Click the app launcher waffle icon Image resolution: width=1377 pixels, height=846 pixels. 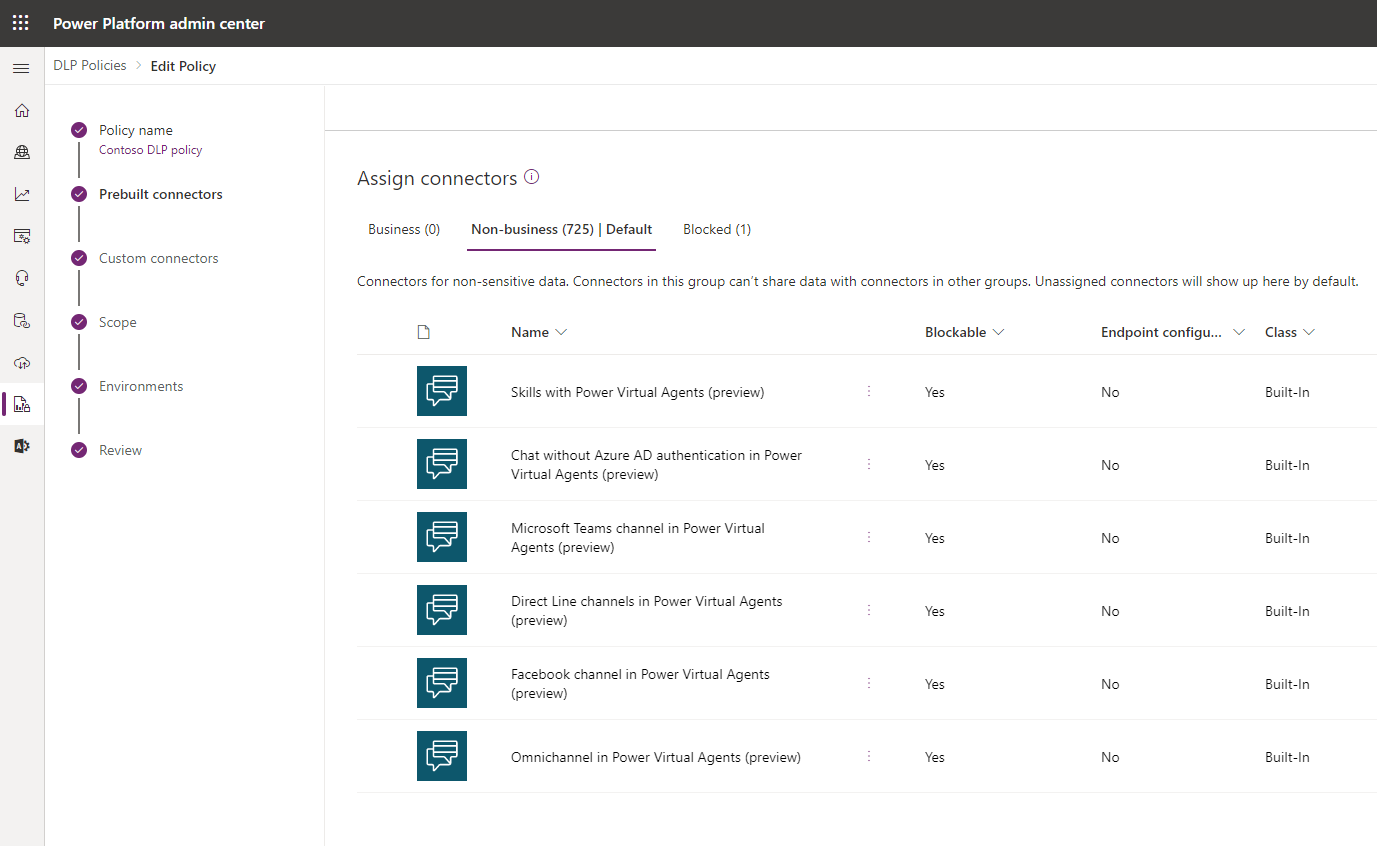point(20,22)
